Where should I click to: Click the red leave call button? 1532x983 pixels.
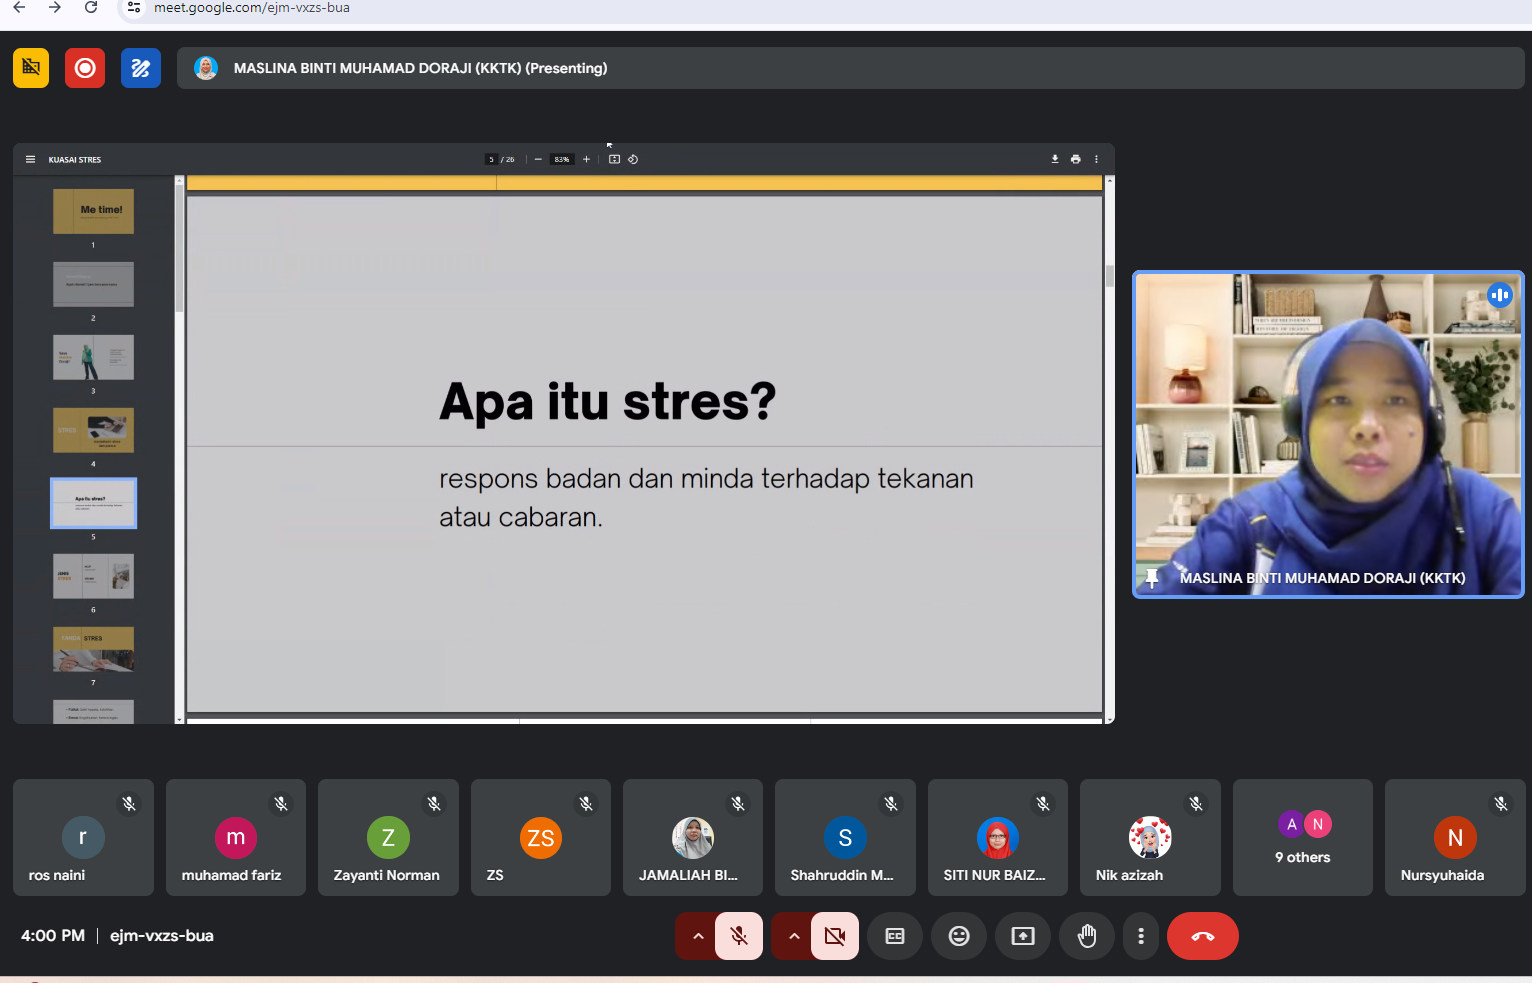point(1202,936)
